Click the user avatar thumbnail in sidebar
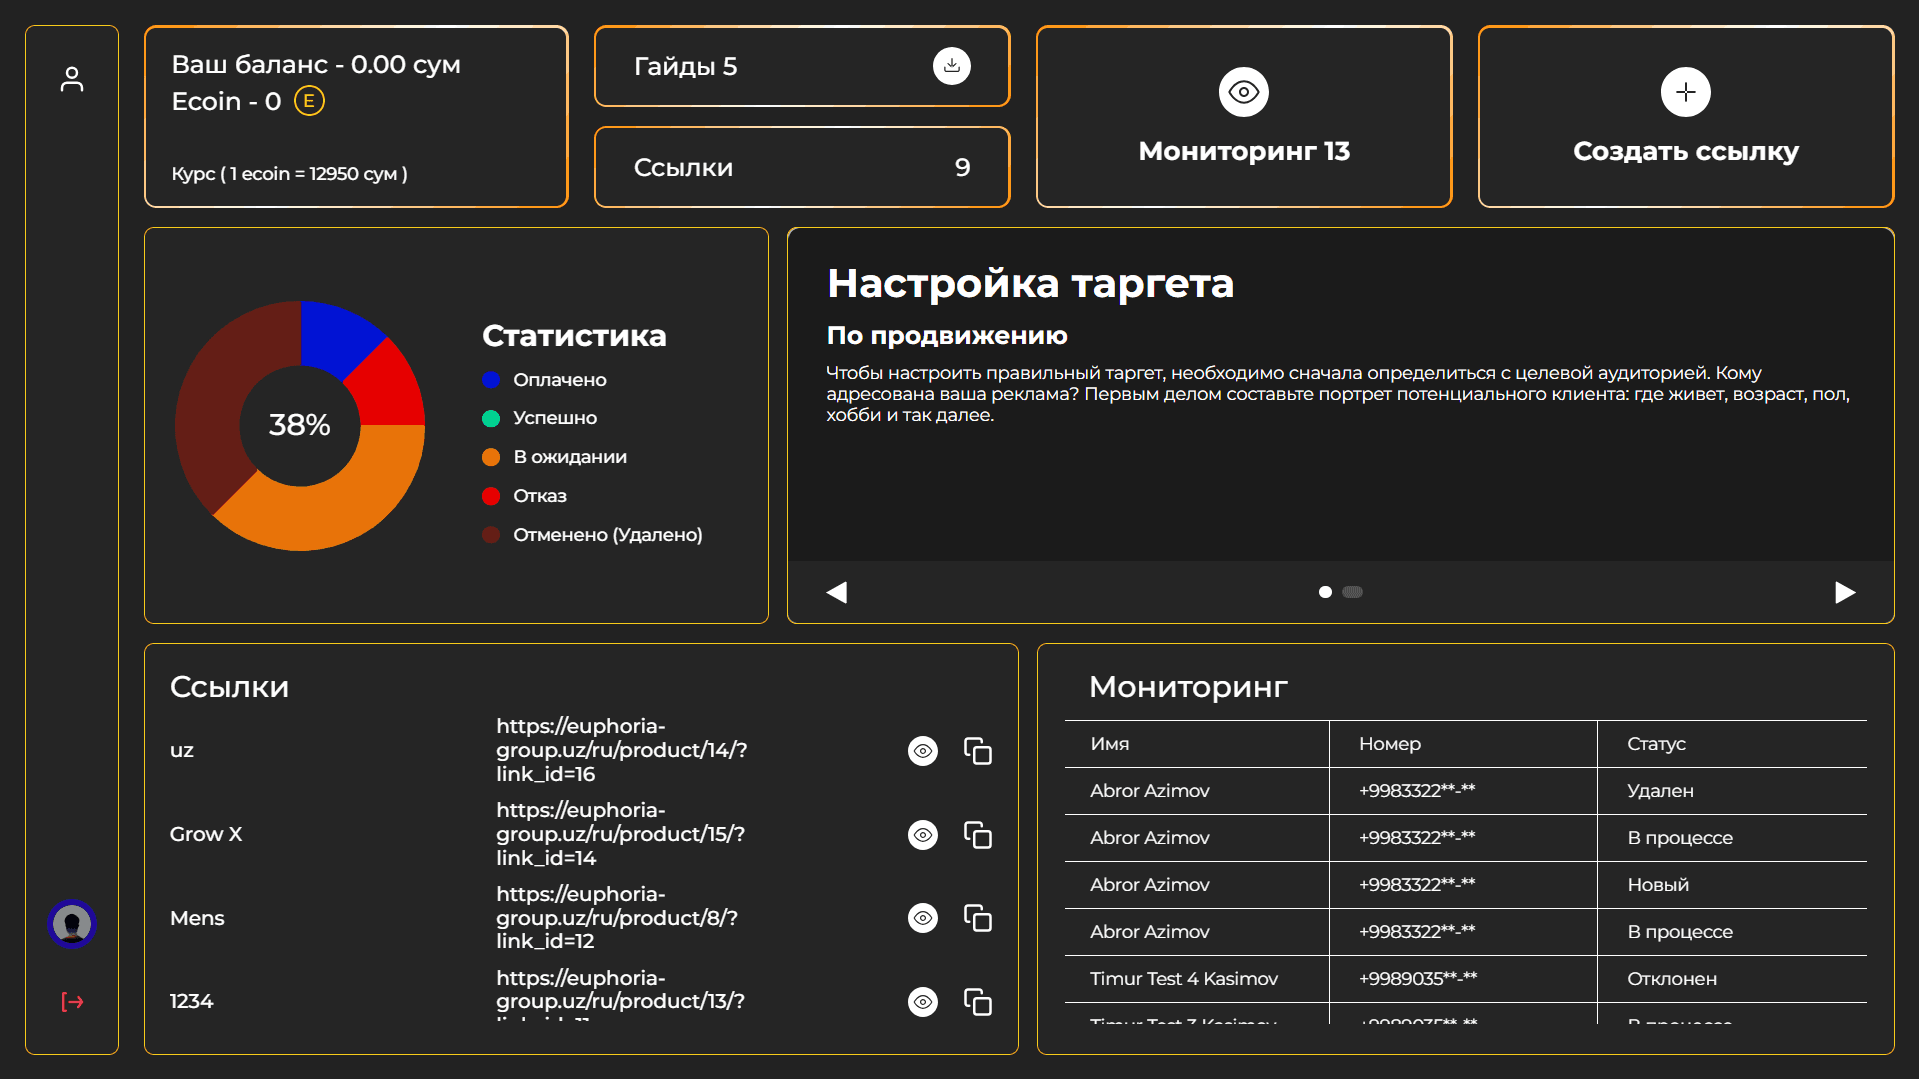 pyautogui.click(x=72, y=923)
